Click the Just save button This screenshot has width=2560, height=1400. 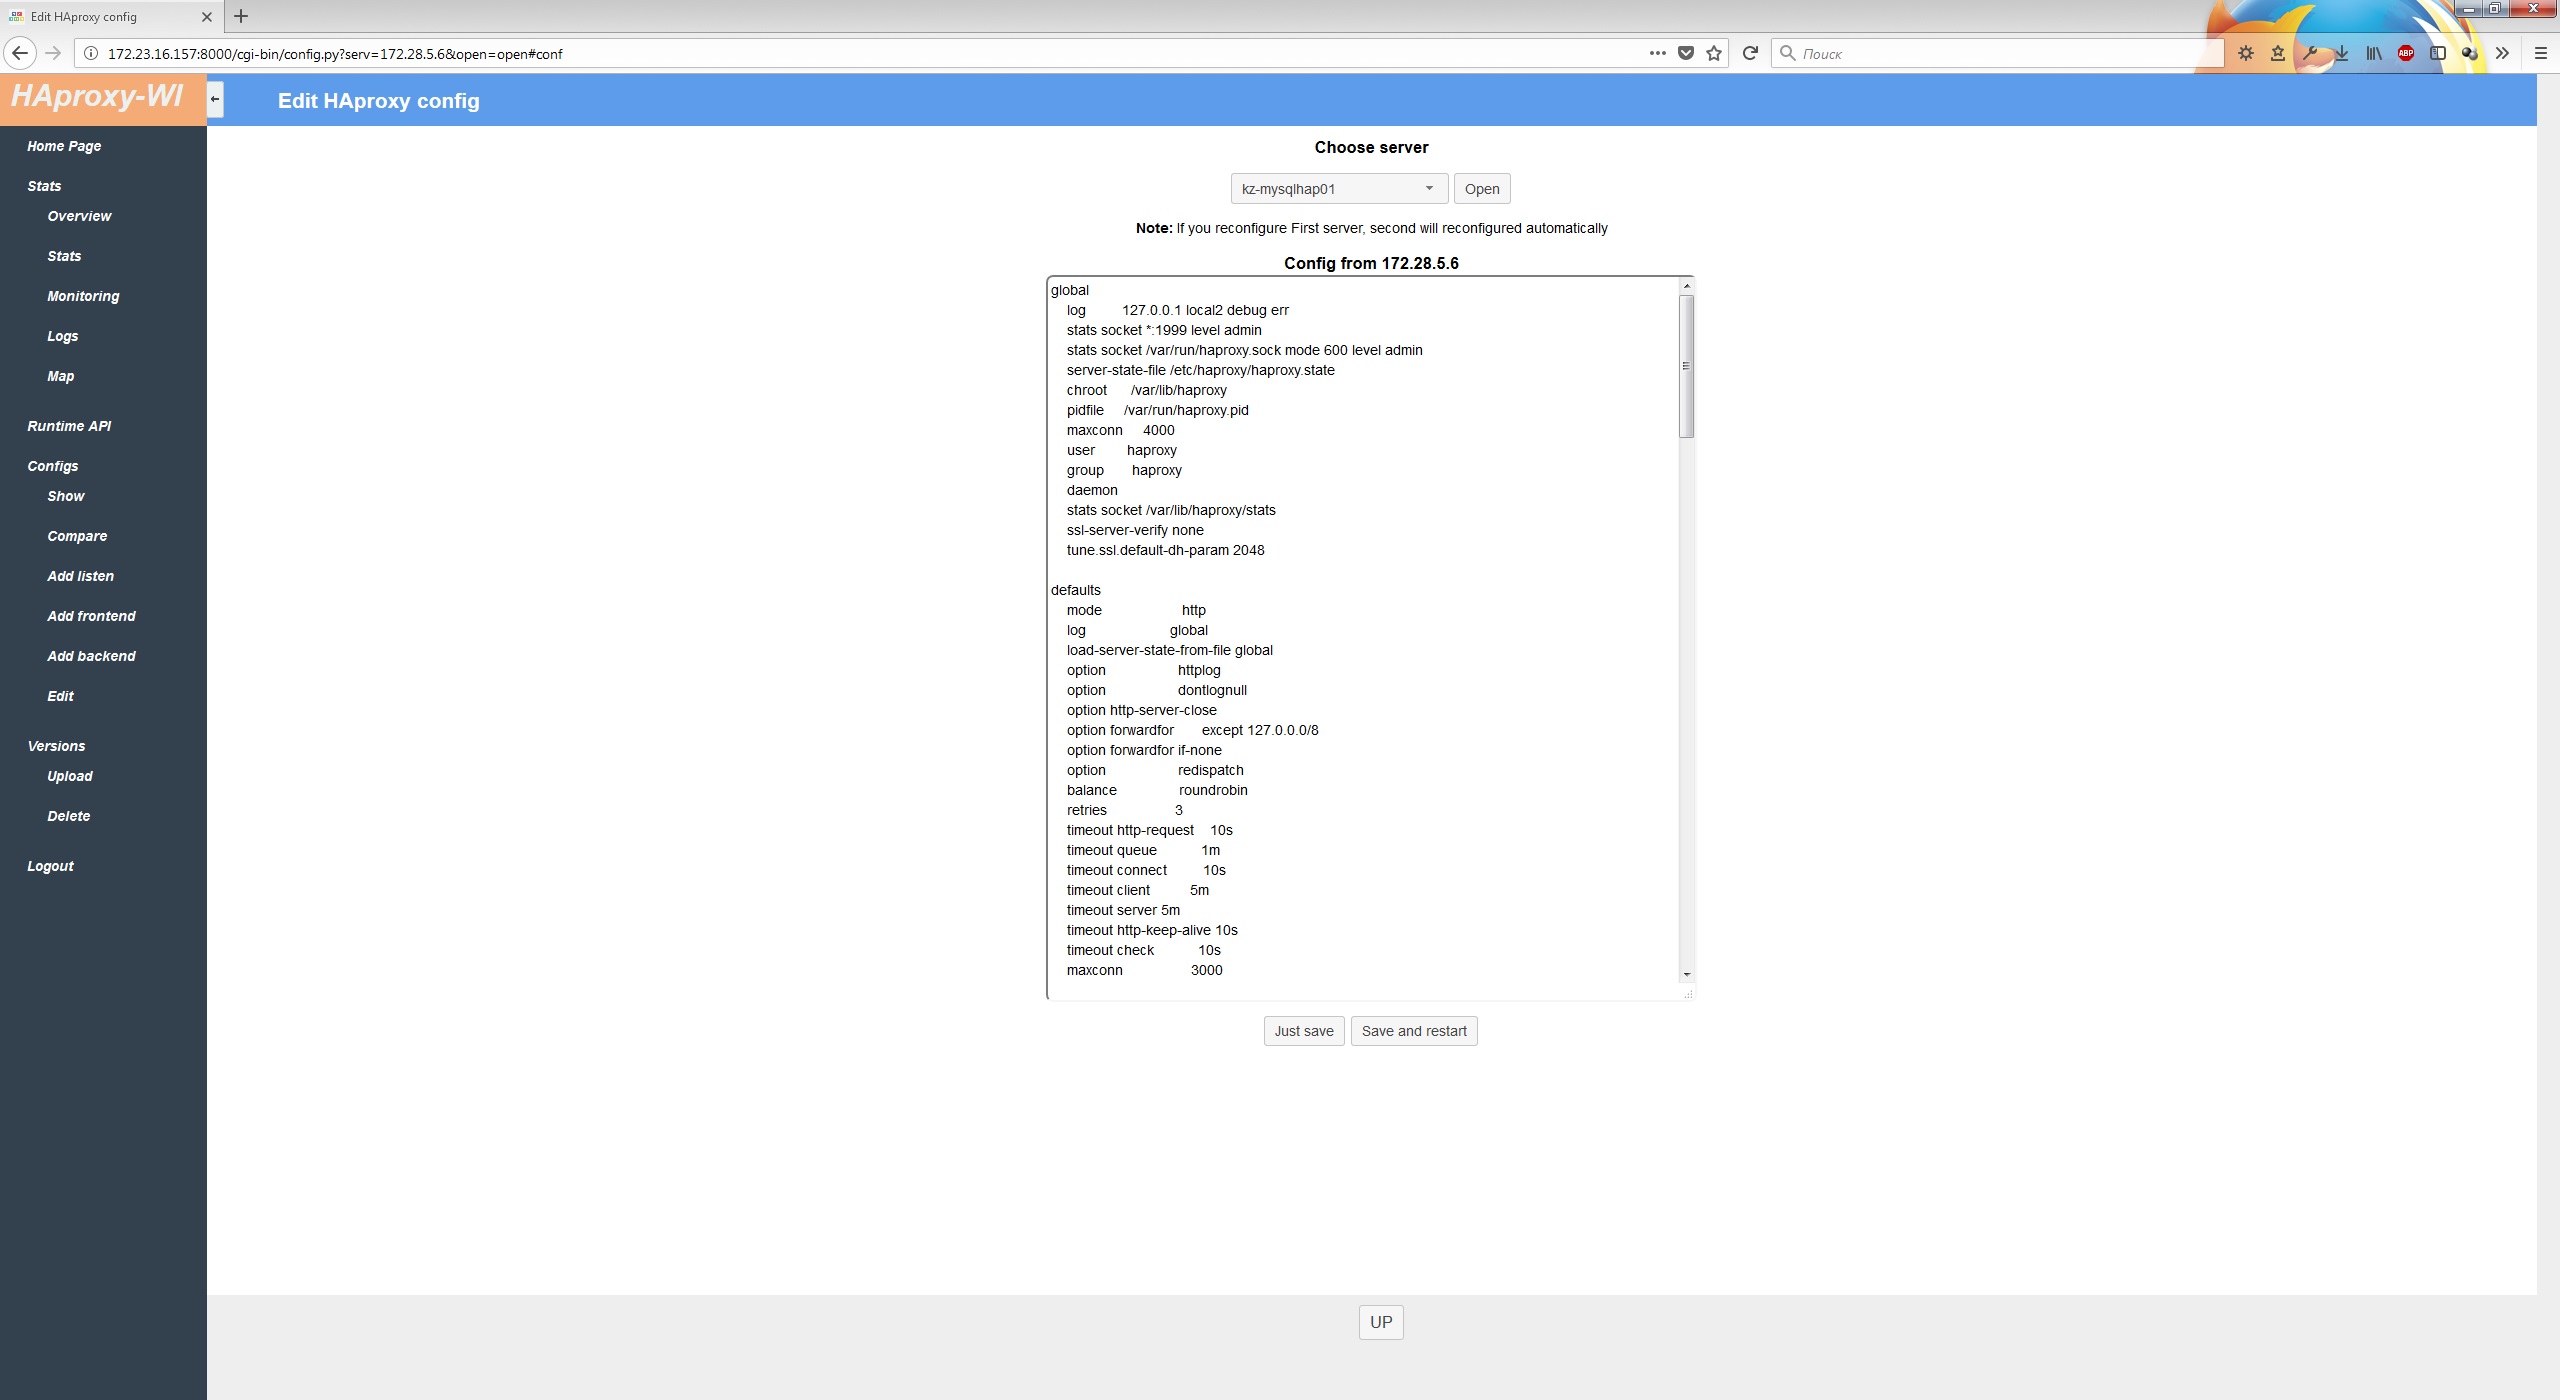click(x=1304, y=1031)
